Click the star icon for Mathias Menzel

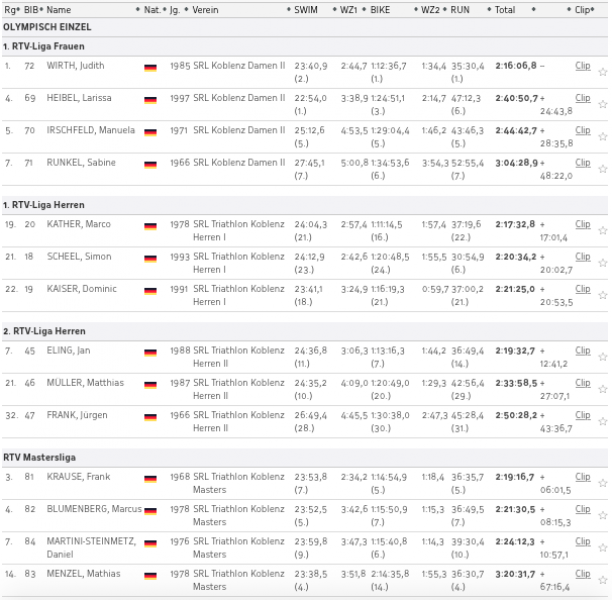602,579
